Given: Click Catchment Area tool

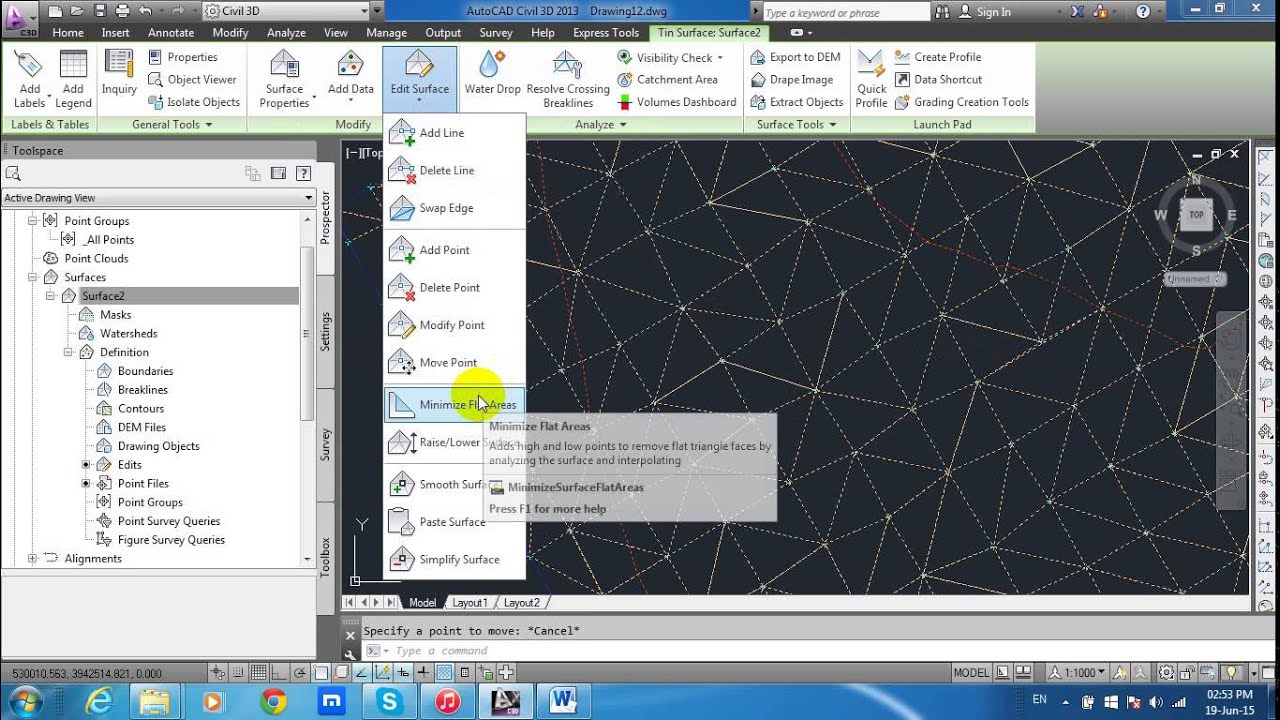Looking at the screenshot, I should pos(667,80).
